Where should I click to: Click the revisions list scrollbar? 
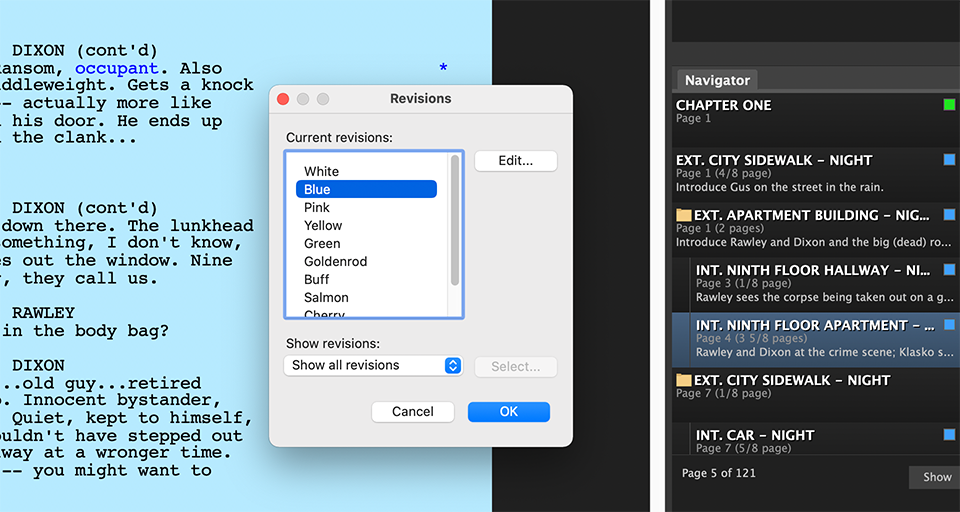point(456,220)
